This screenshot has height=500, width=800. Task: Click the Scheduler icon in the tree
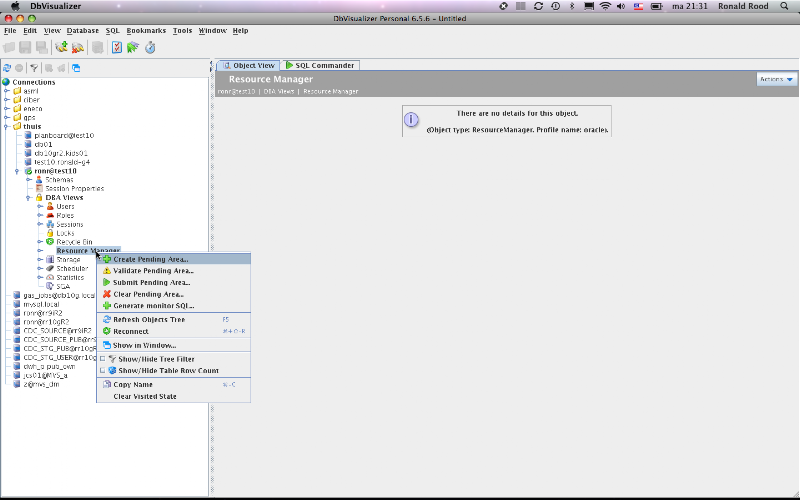pos(50,268)
